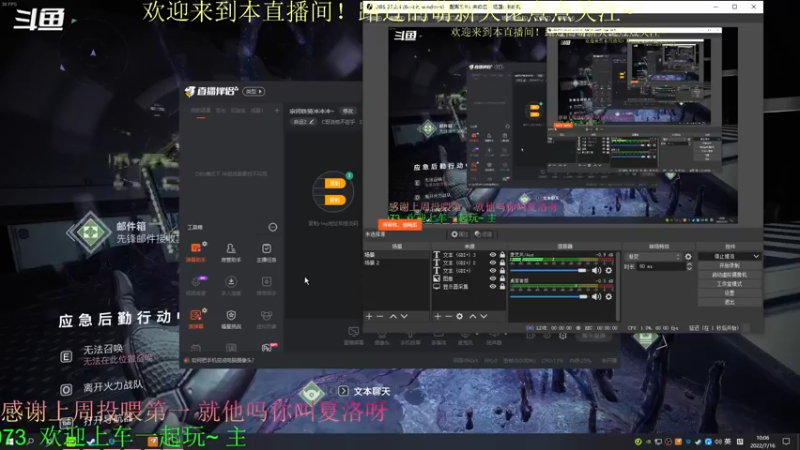Mute the desktop audio channel
Viewport: 800px width, 450px height.
(x=596, y=296)
